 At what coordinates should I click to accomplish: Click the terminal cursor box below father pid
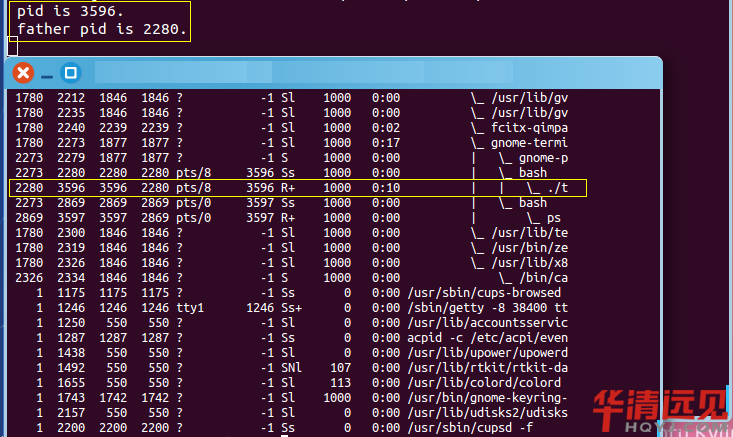coord(12,46)
